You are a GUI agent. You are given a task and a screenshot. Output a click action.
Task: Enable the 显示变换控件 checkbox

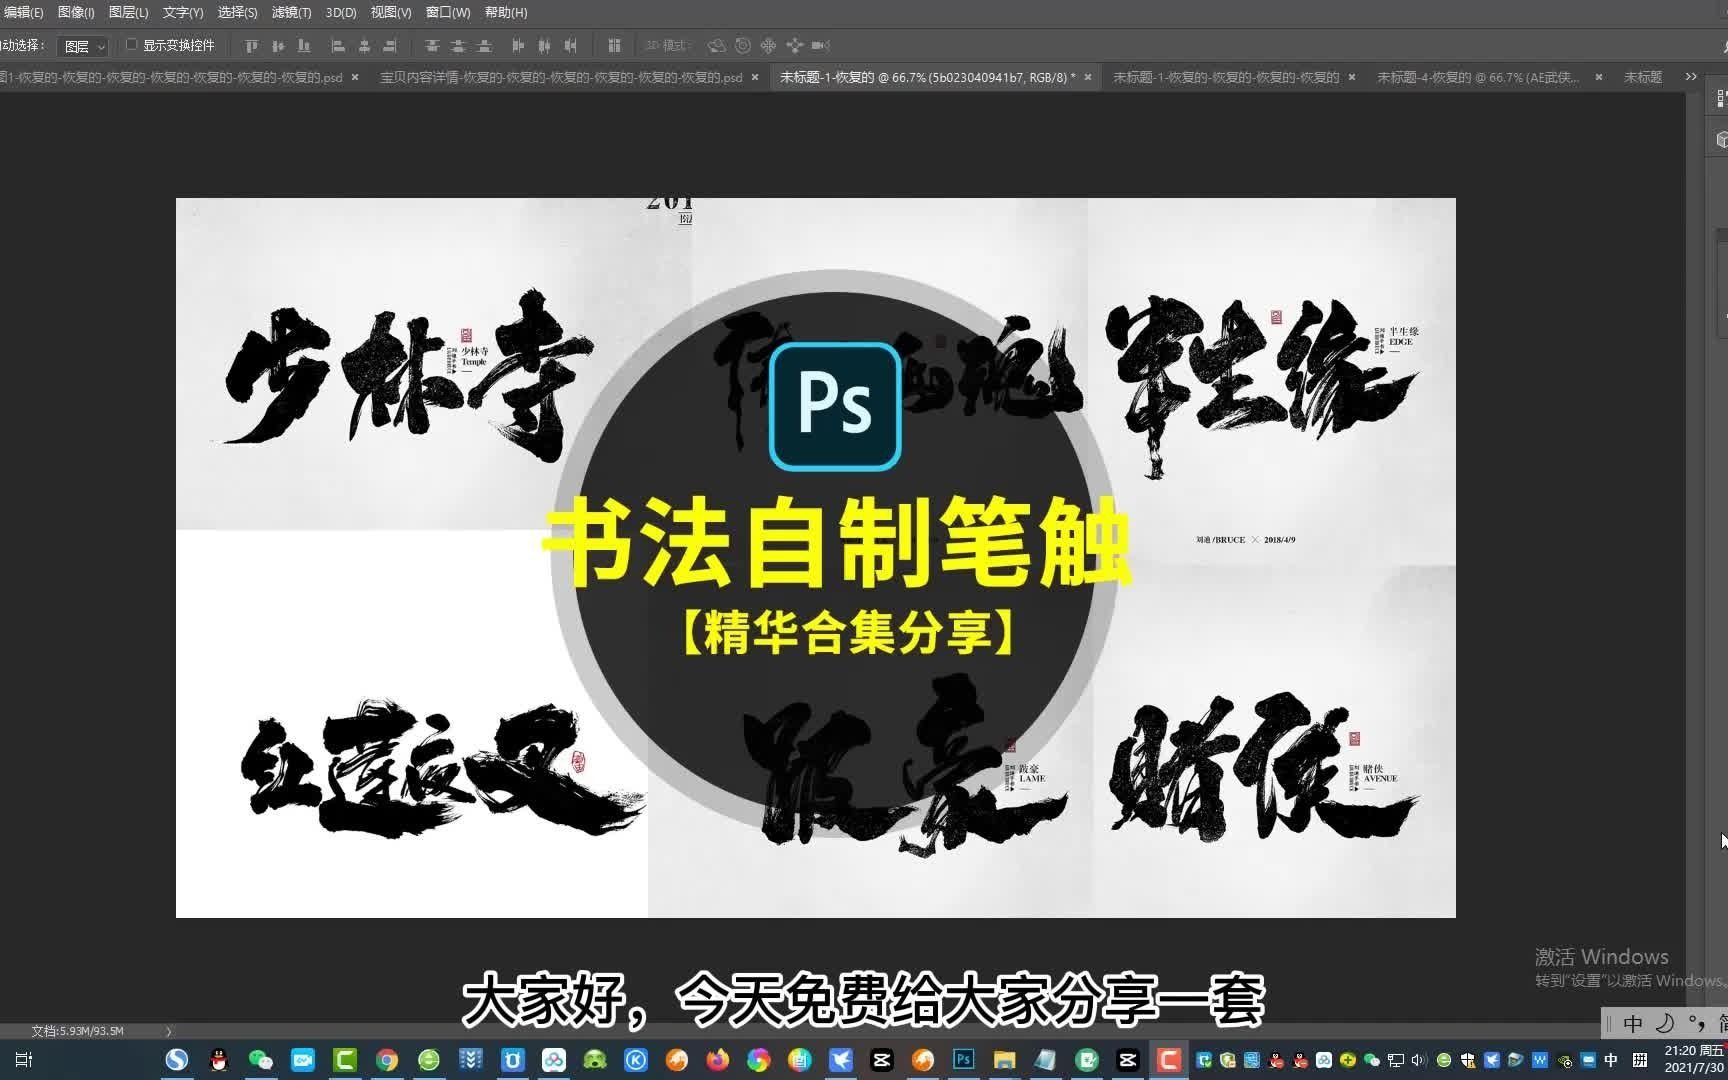pos(131,45)
